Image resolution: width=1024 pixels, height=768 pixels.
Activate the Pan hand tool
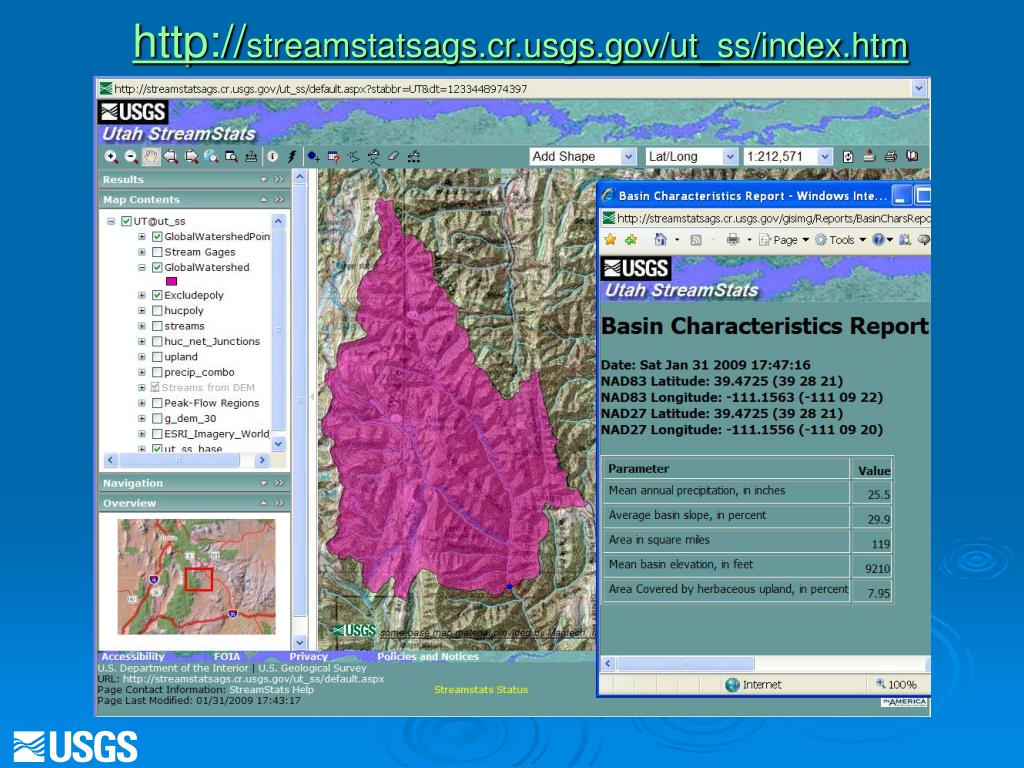click(x=151, y=157)
